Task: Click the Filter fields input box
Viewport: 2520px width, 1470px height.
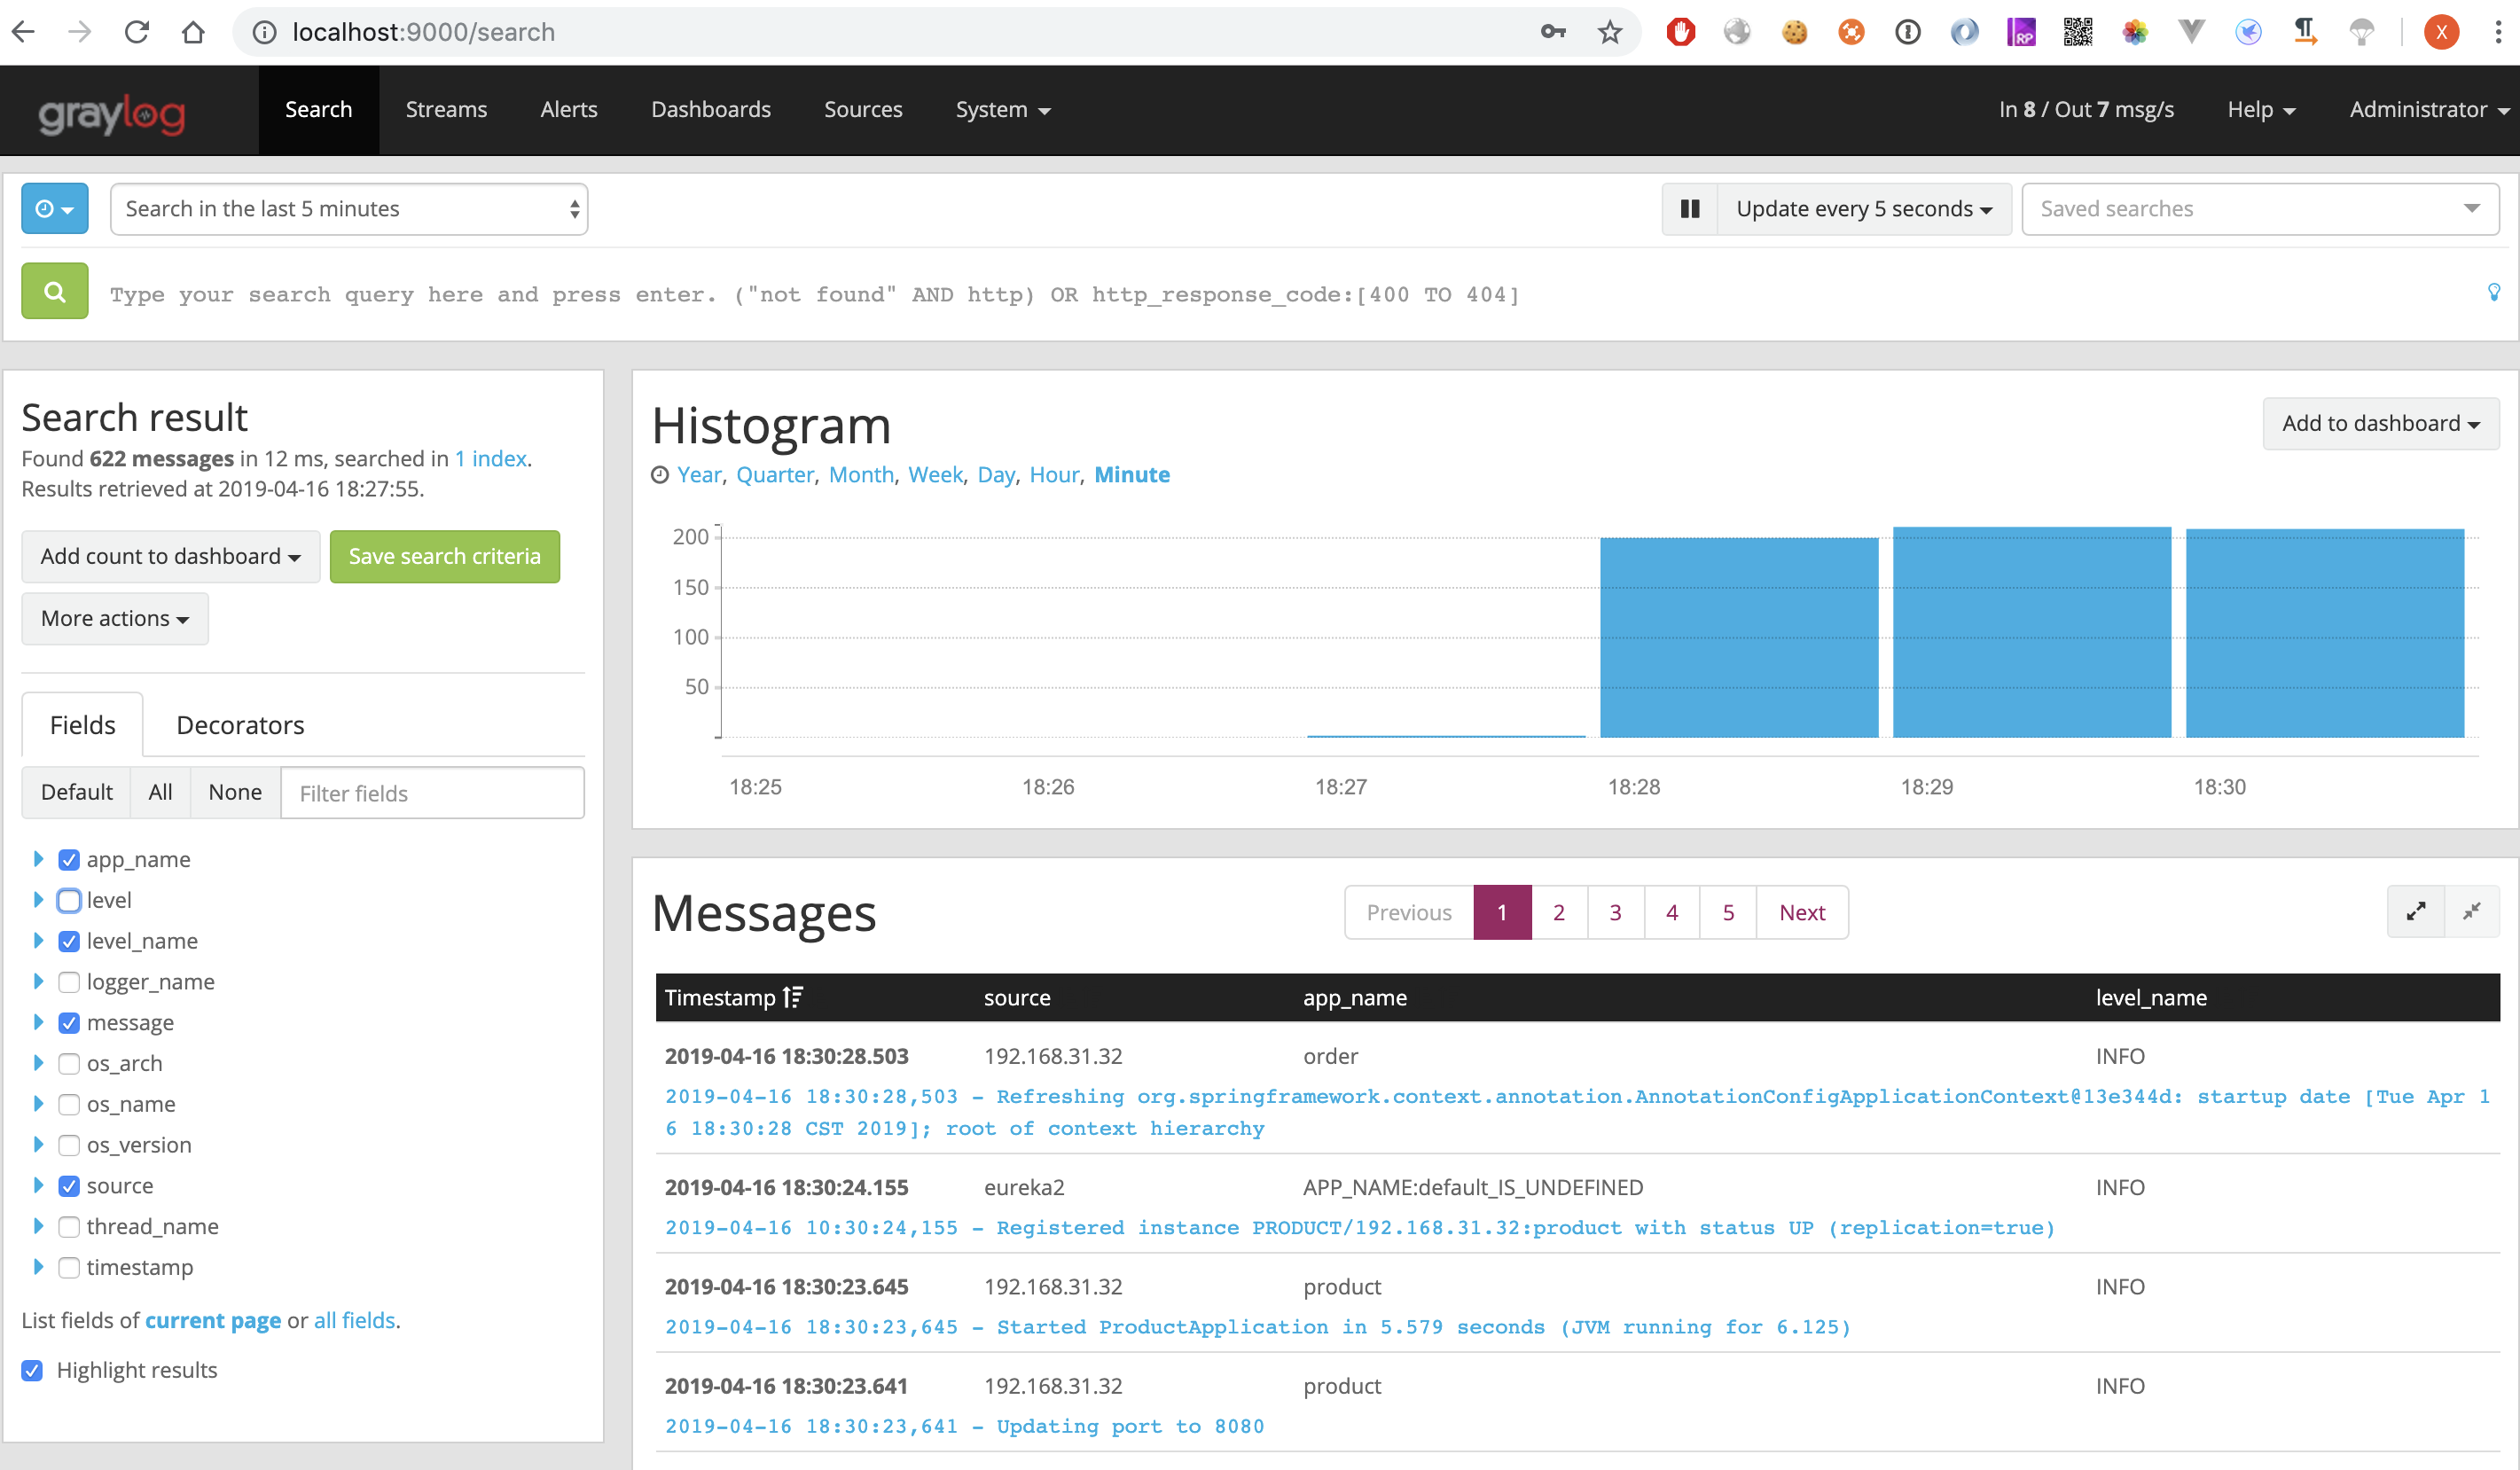Action: [432, 793]
